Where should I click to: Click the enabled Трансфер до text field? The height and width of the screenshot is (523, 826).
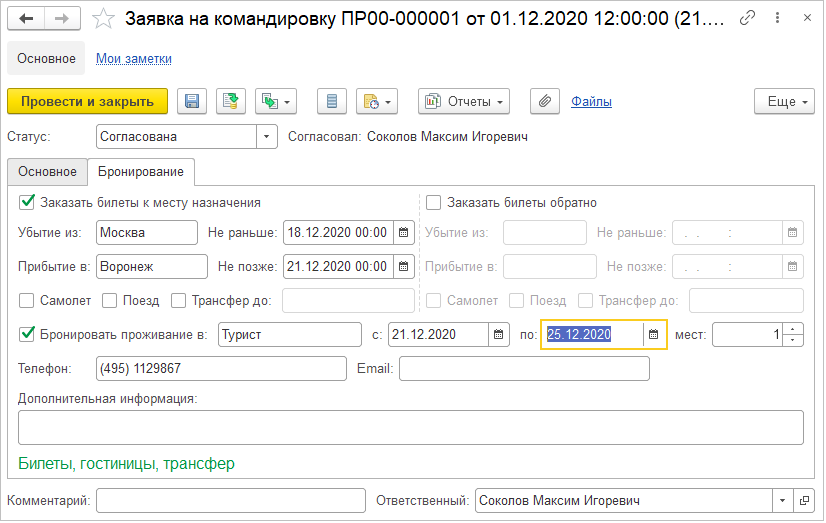click(x=348, y=301)
